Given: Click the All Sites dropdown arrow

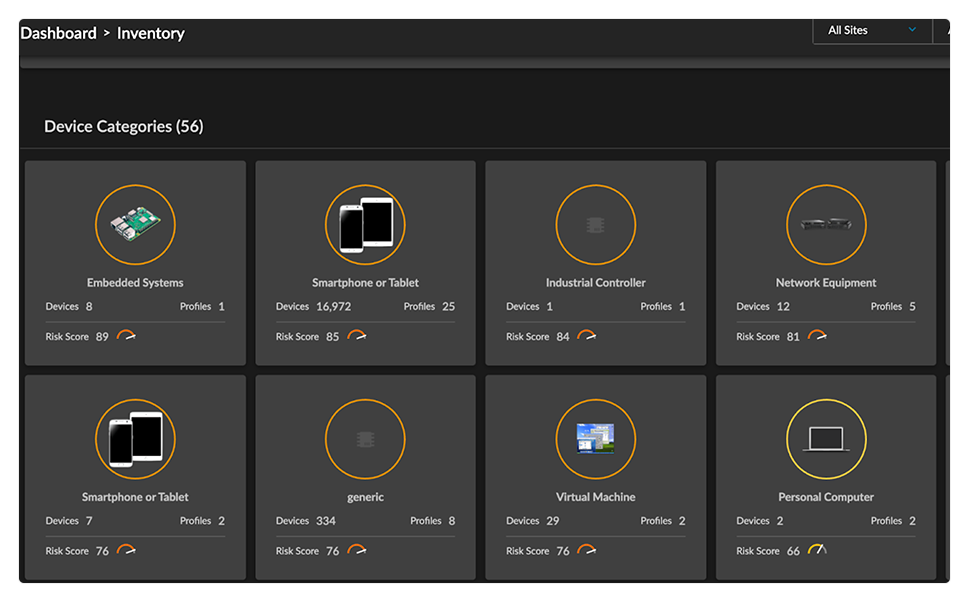Looking at the screenshot, I should [912, 30].
